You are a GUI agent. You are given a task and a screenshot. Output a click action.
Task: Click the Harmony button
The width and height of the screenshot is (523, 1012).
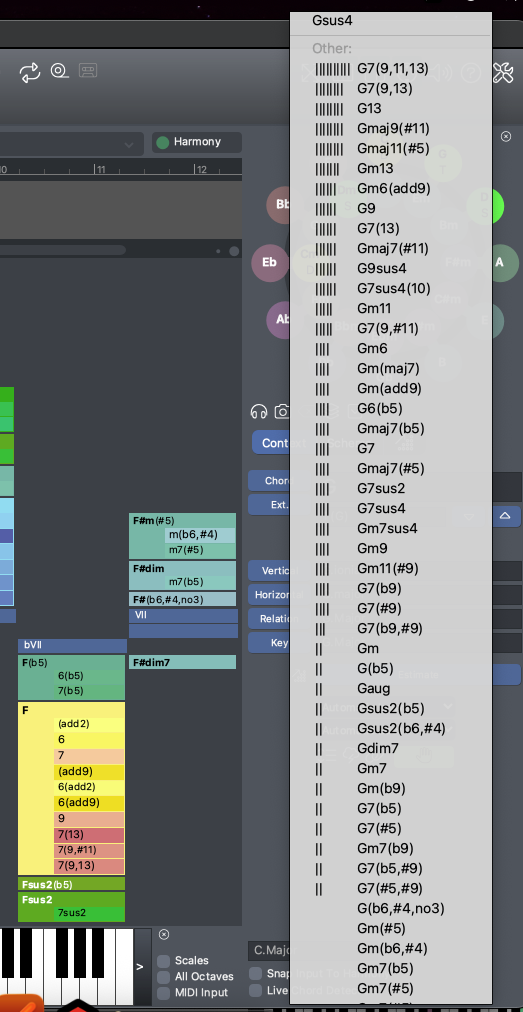[197, 142]
